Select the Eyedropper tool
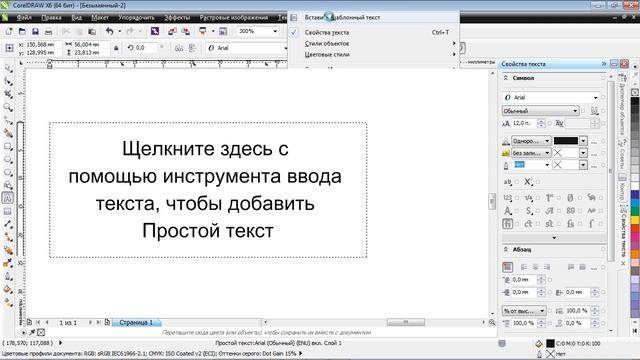The image size is (640, 360). [x=8, y=263]
